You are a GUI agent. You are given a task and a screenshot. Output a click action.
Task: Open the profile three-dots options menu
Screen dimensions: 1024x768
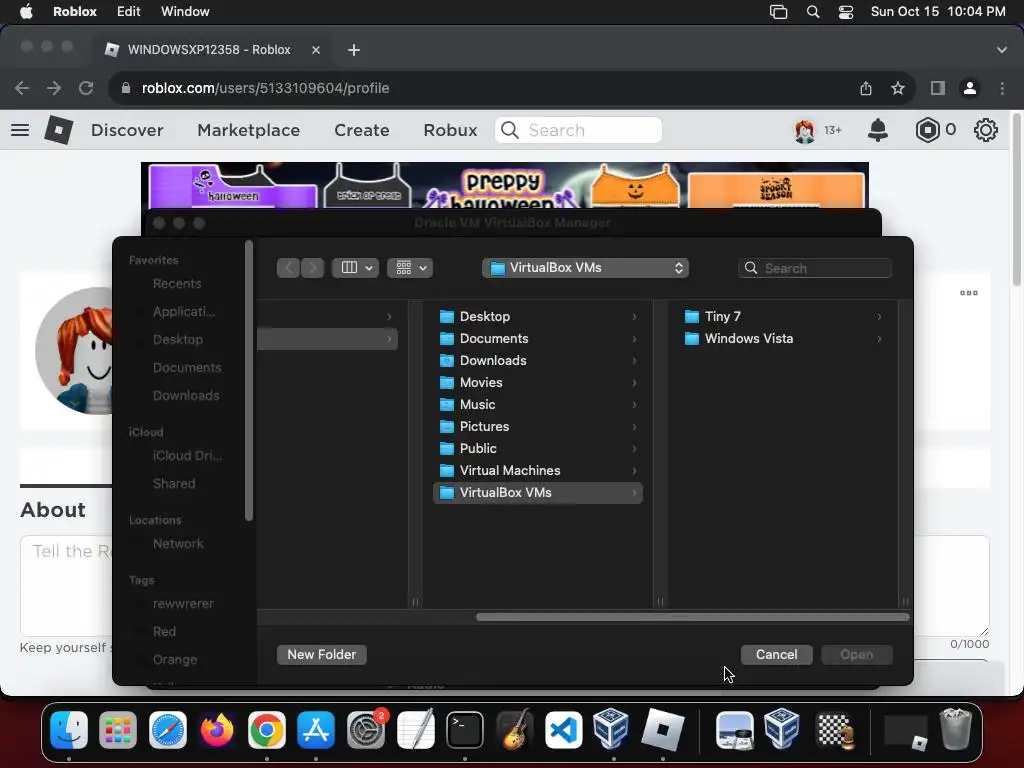click(968, 293)
